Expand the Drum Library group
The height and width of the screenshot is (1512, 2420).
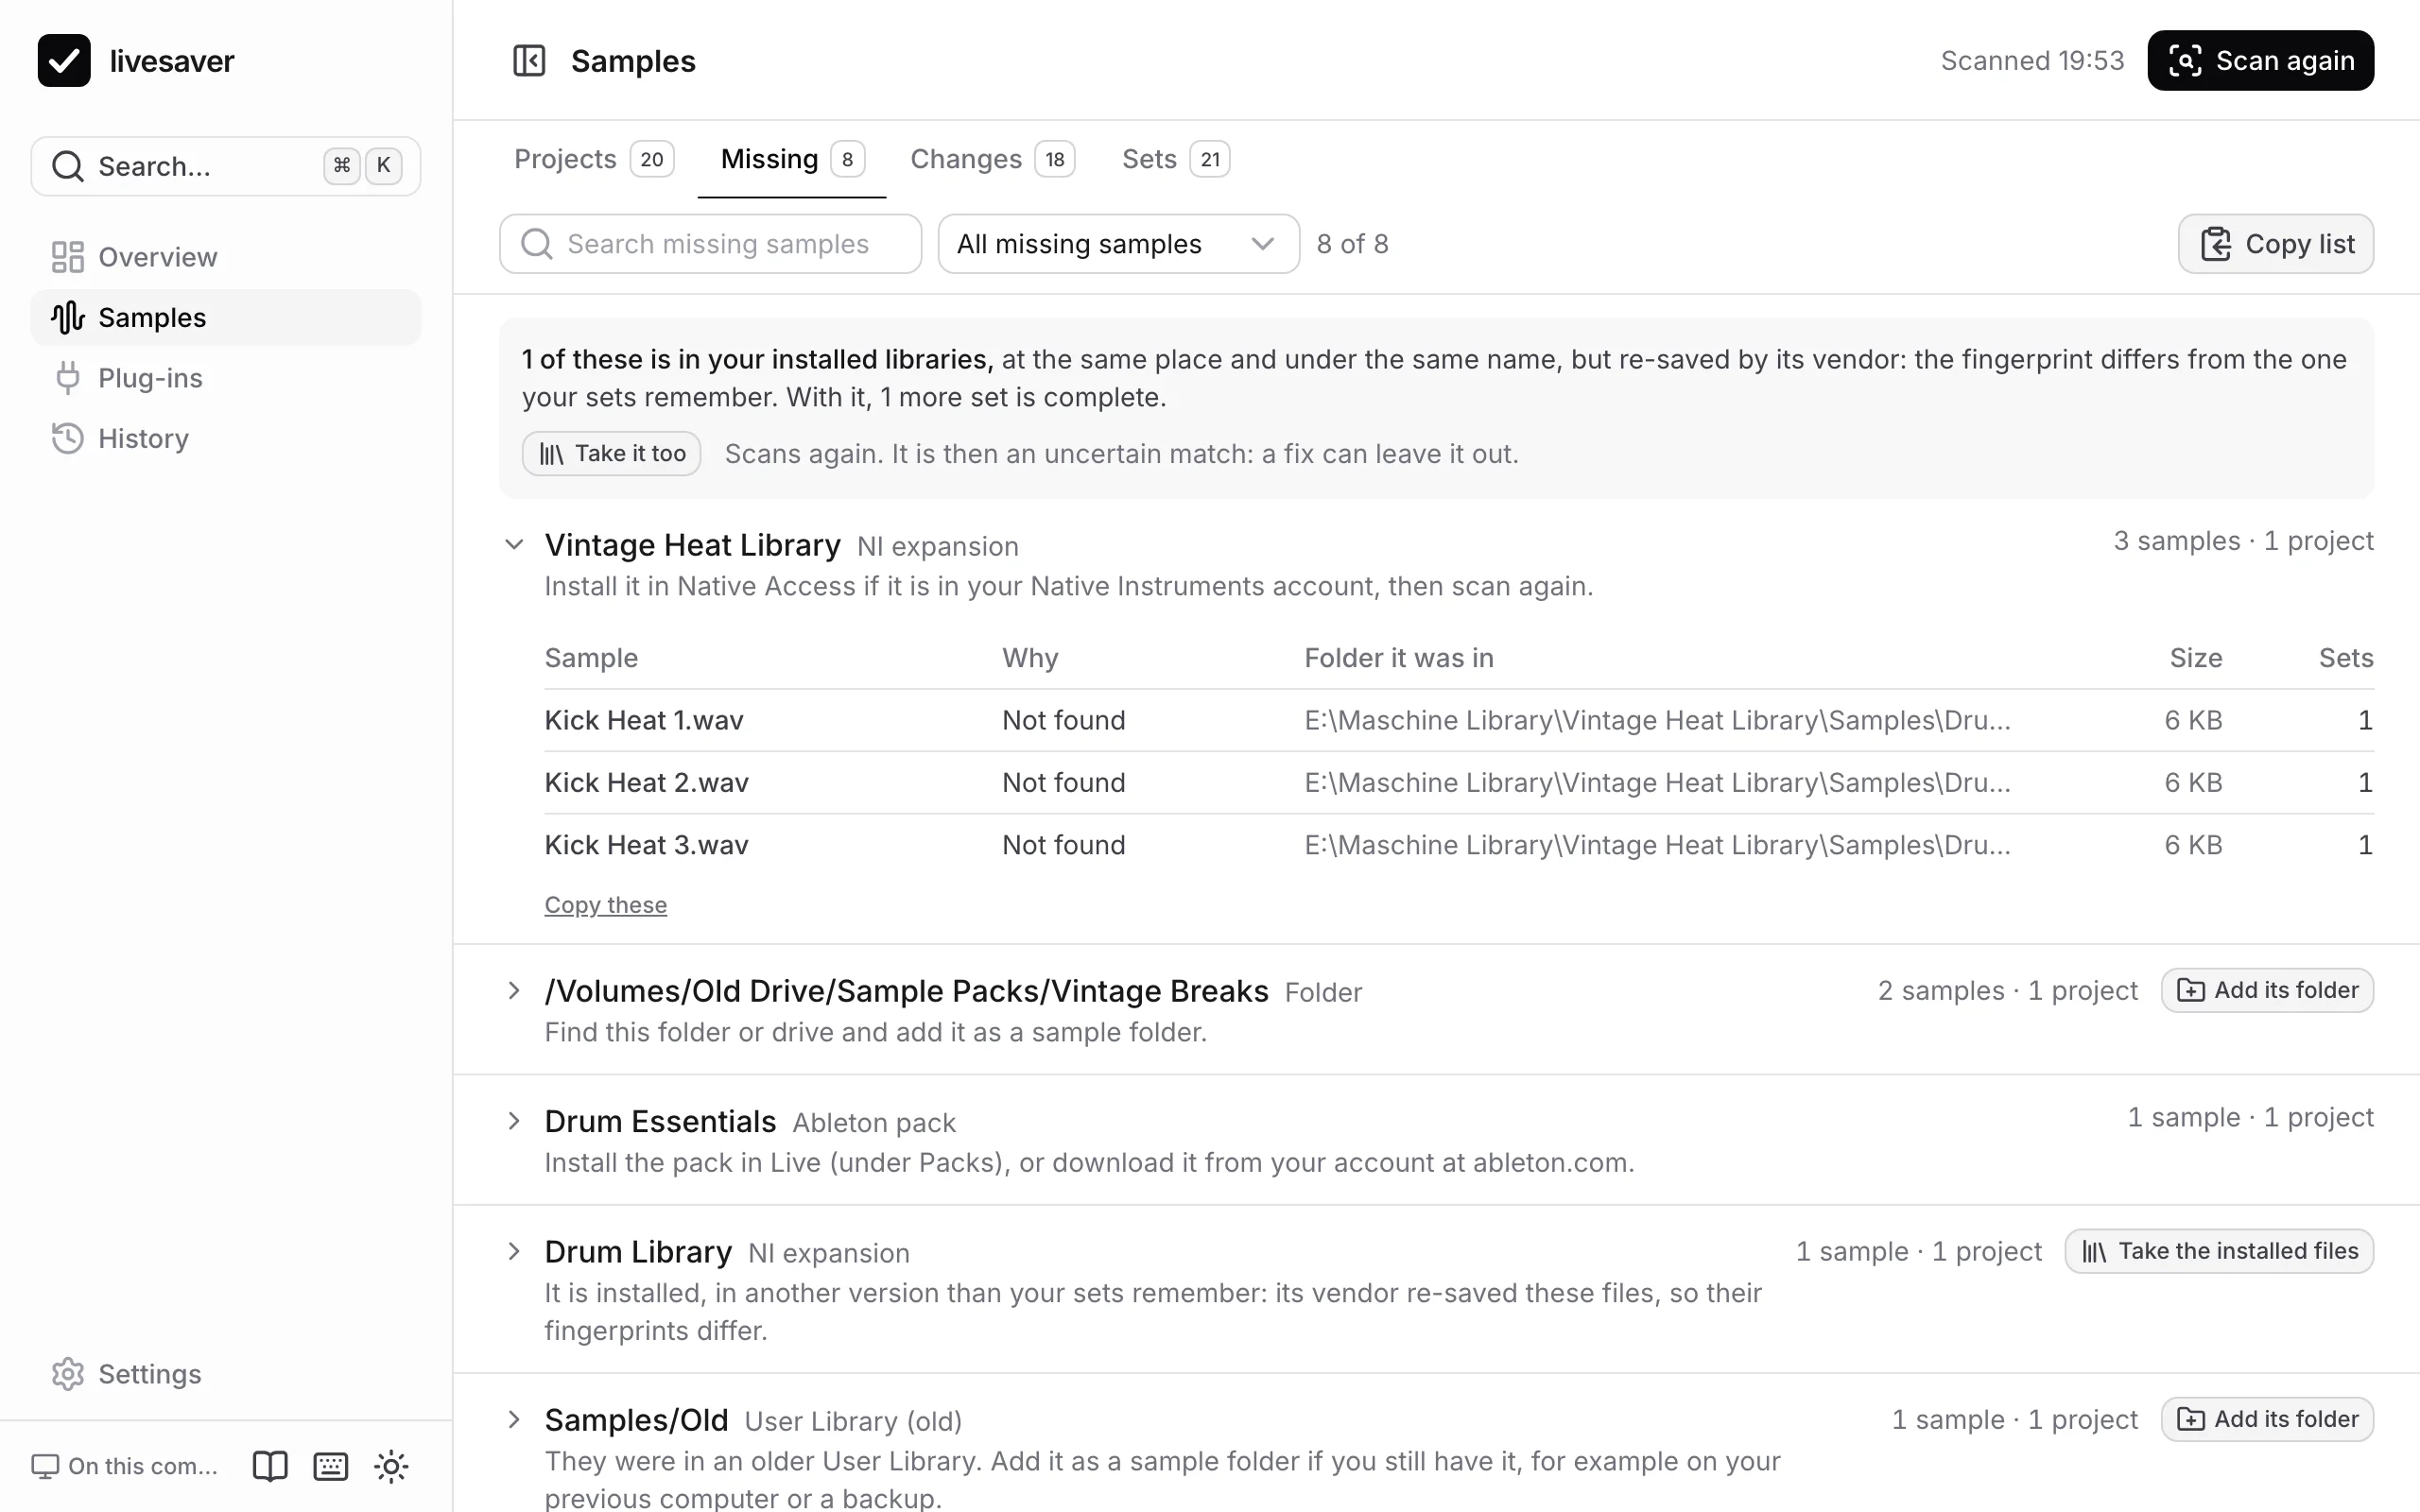[x=514, y=1251]
